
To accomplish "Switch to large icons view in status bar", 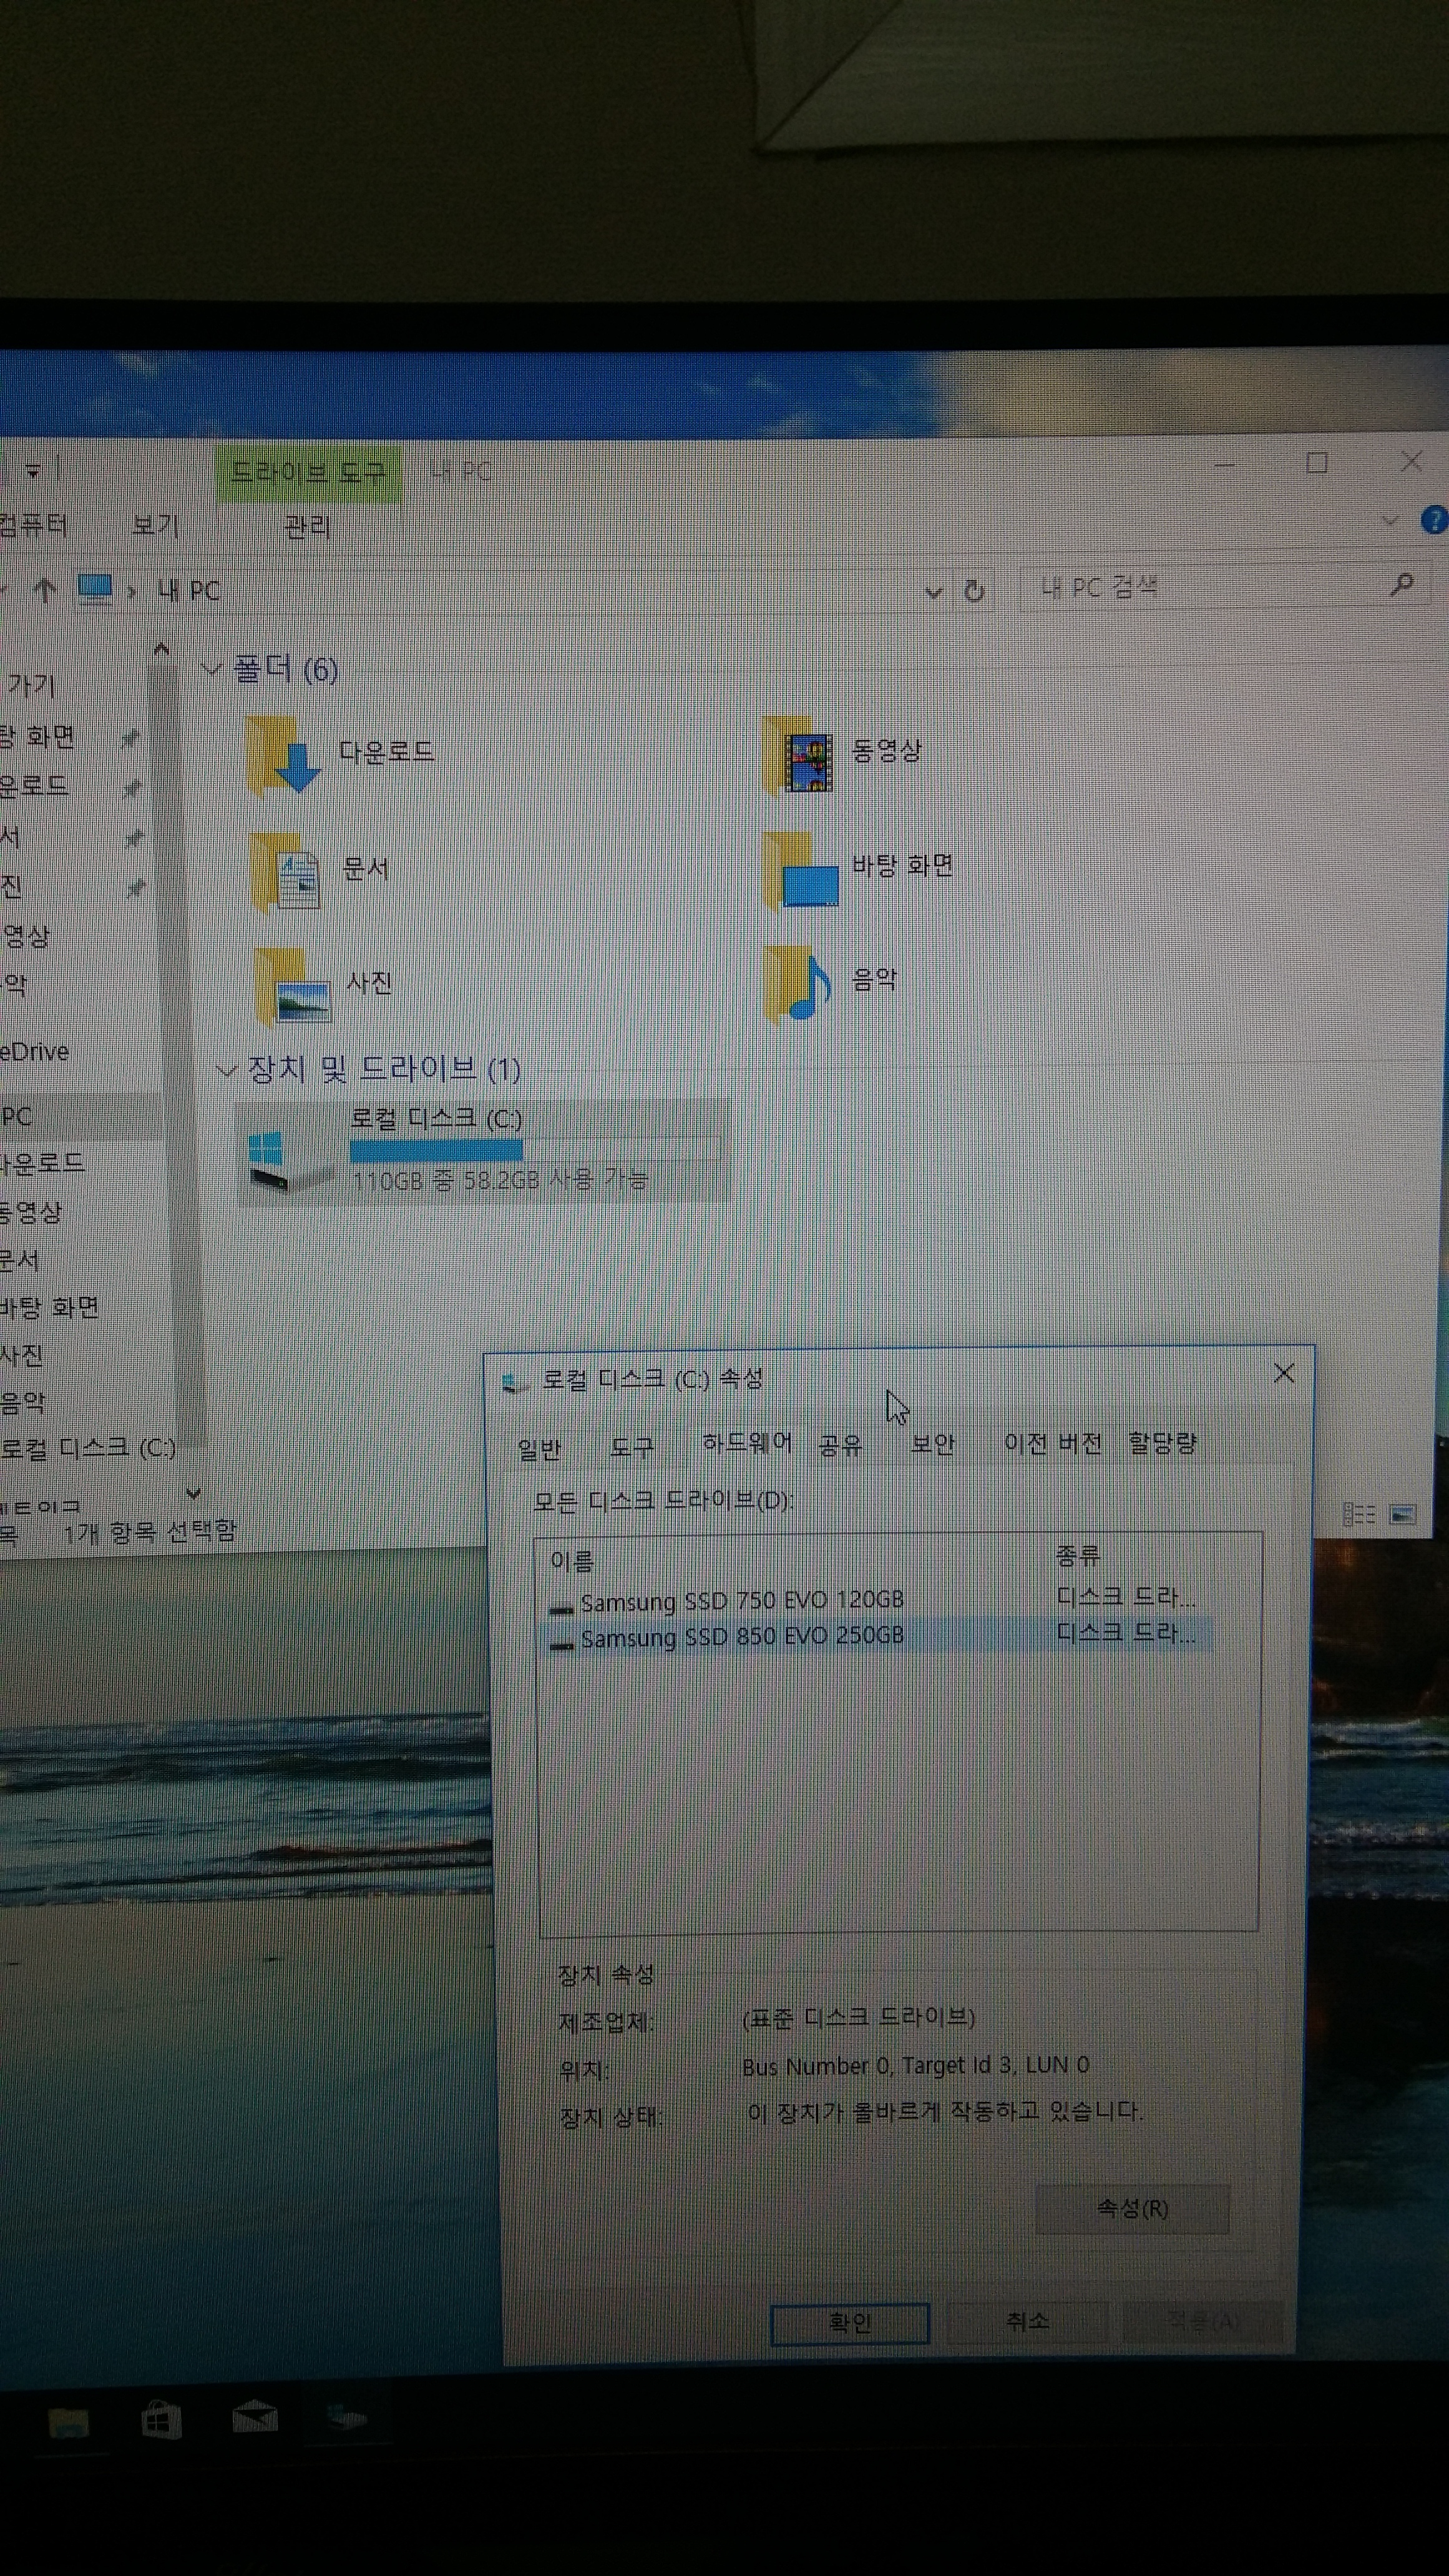I will (x=1402, y=1514).
